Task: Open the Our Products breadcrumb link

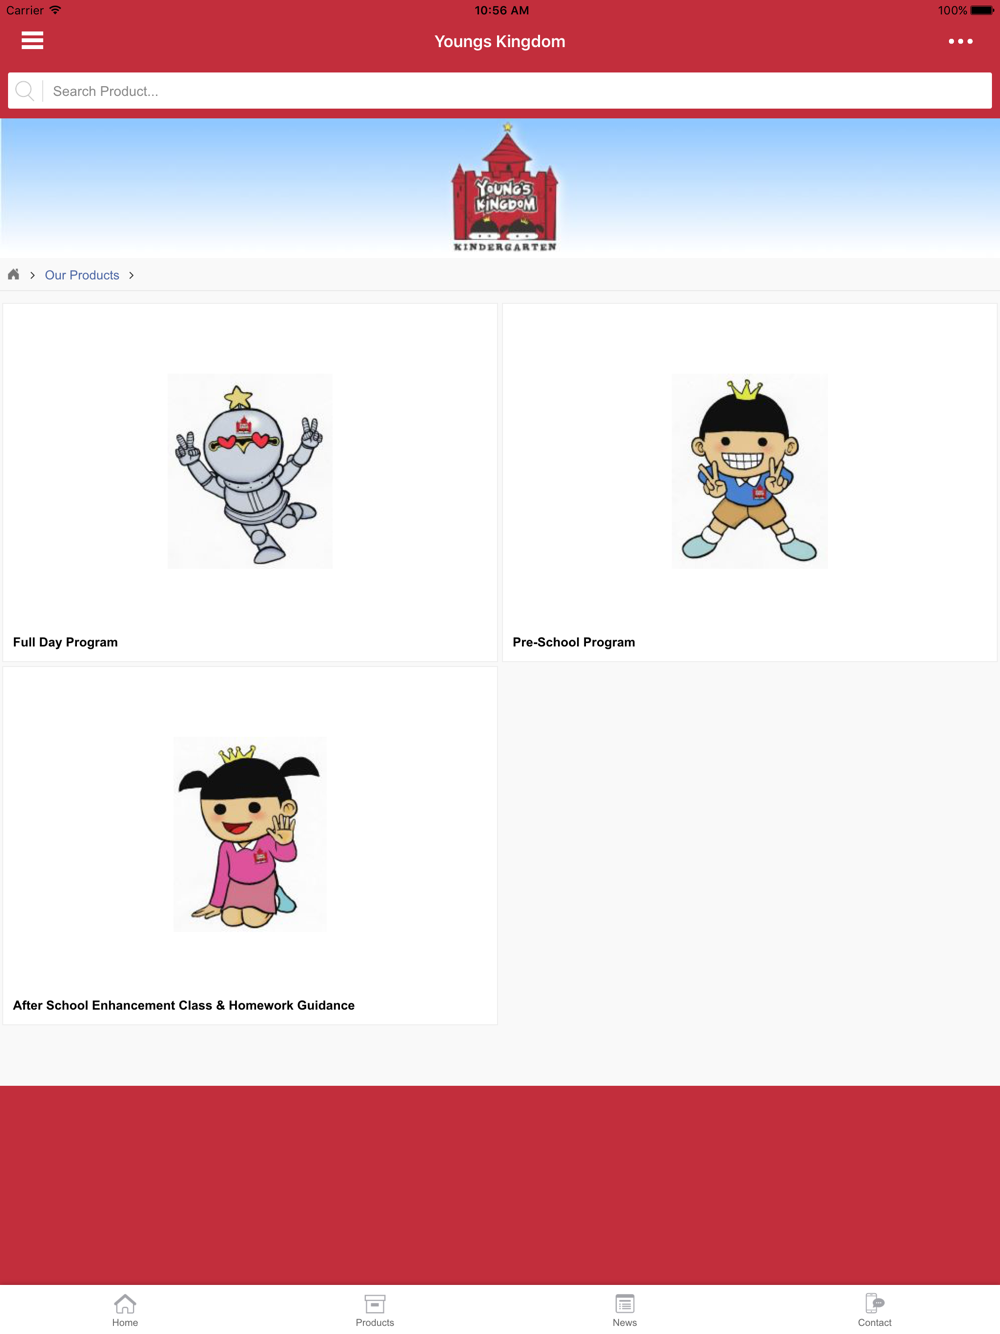Action: point(82,275)
